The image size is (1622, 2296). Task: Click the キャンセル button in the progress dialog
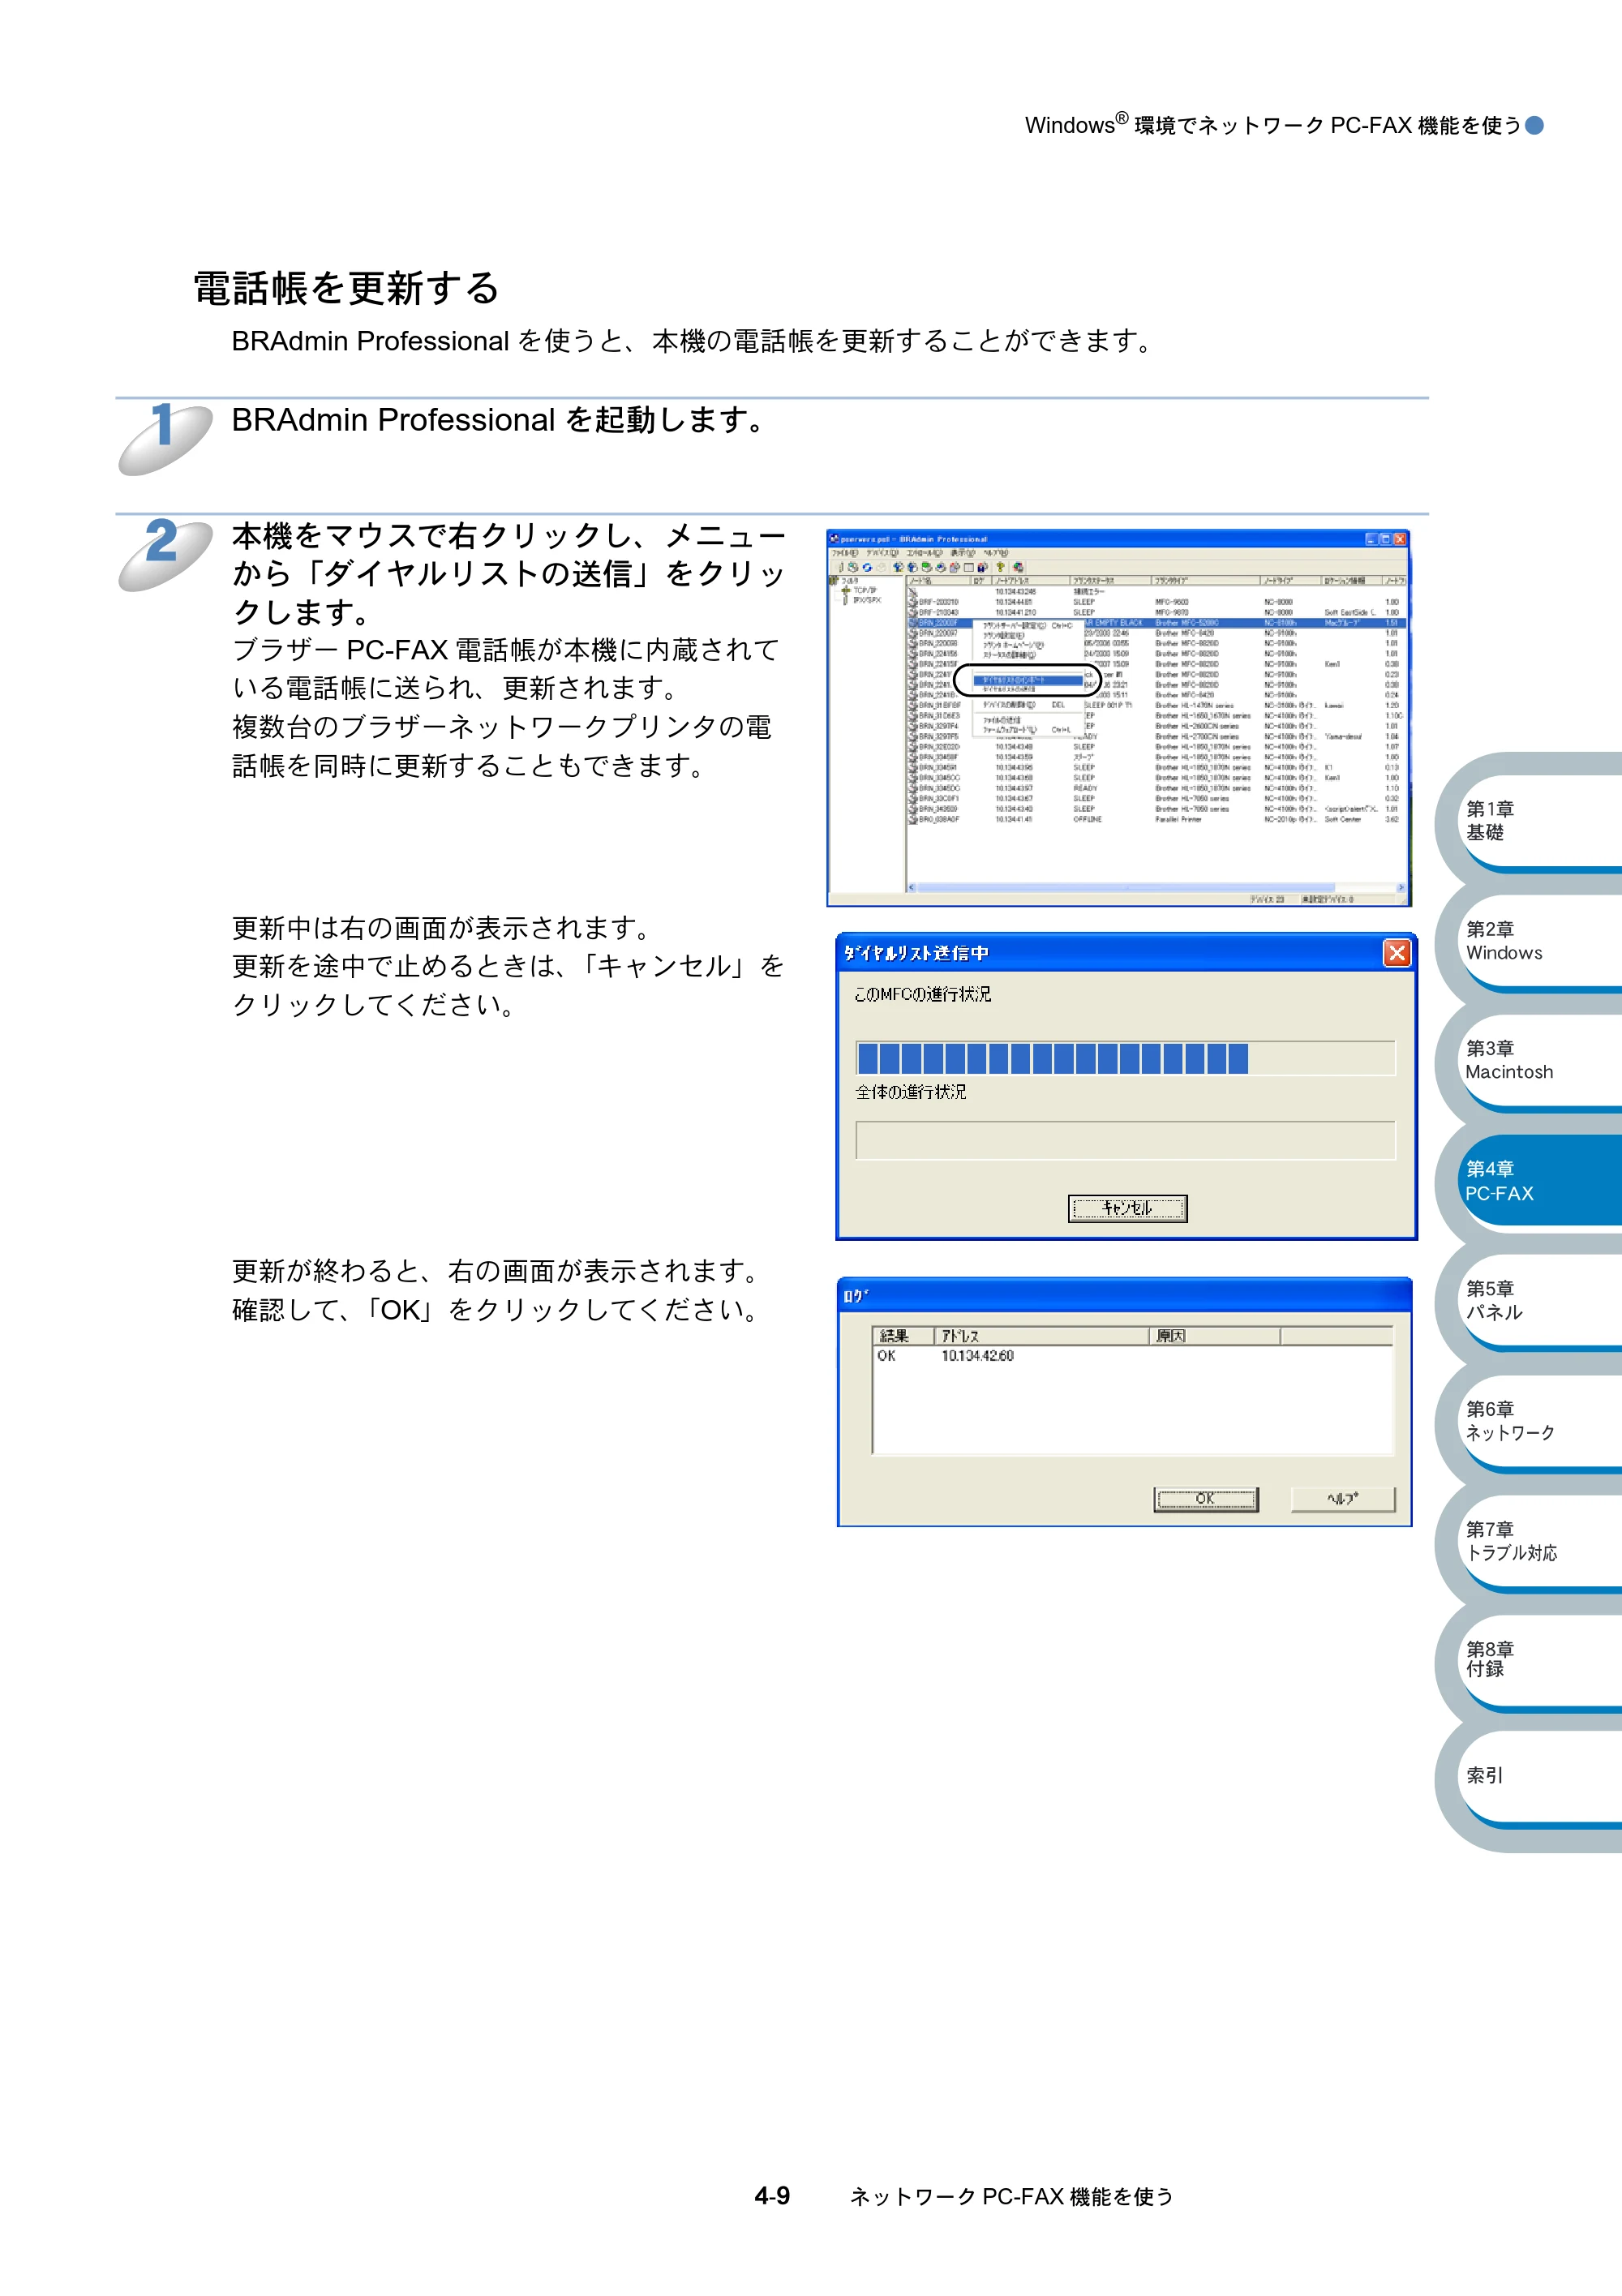[1127, 1208]
